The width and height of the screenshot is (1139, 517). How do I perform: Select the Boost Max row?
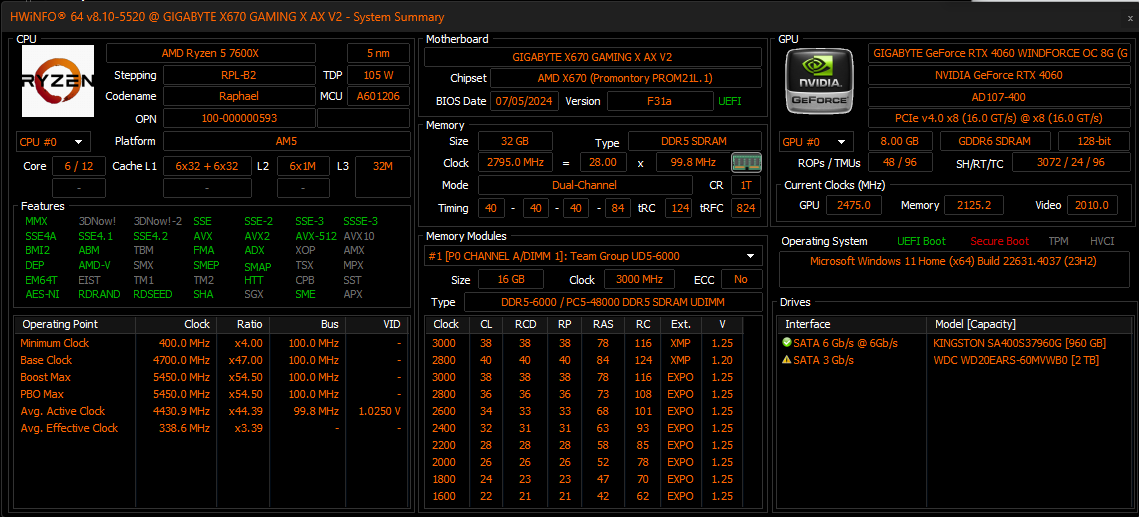tap(211, 377)
